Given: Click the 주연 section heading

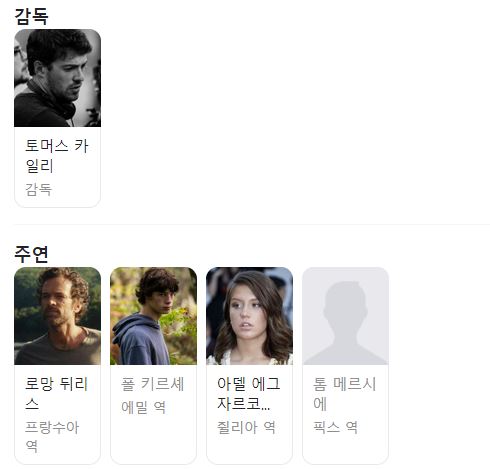Looking at the screenshot, I should (x=31, y=254).
